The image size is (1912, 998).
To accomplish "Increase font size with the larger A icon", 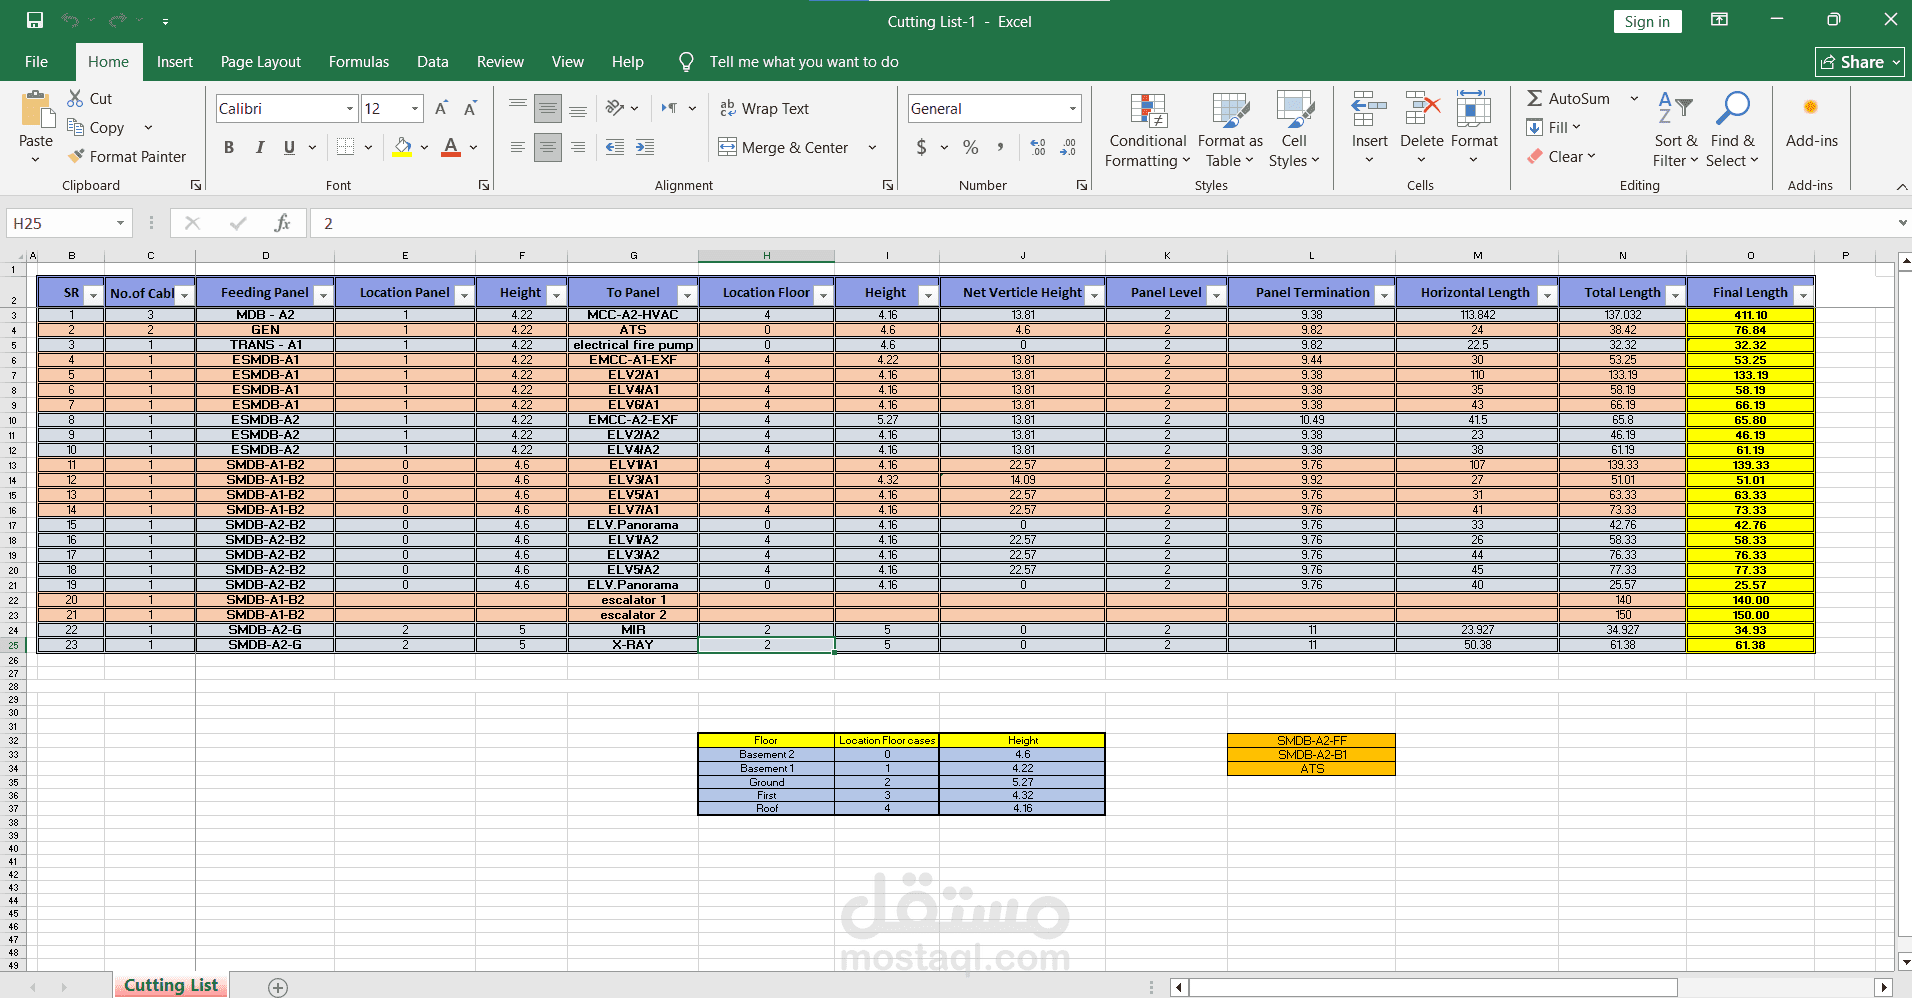I will click(x=441, y=108).
